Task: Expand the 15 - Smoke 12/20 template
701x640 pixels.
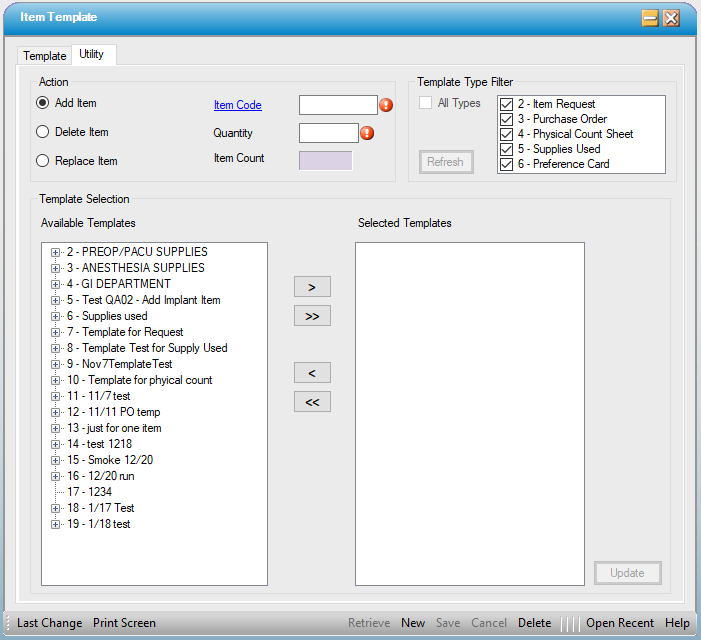Action: click(56, 460)
